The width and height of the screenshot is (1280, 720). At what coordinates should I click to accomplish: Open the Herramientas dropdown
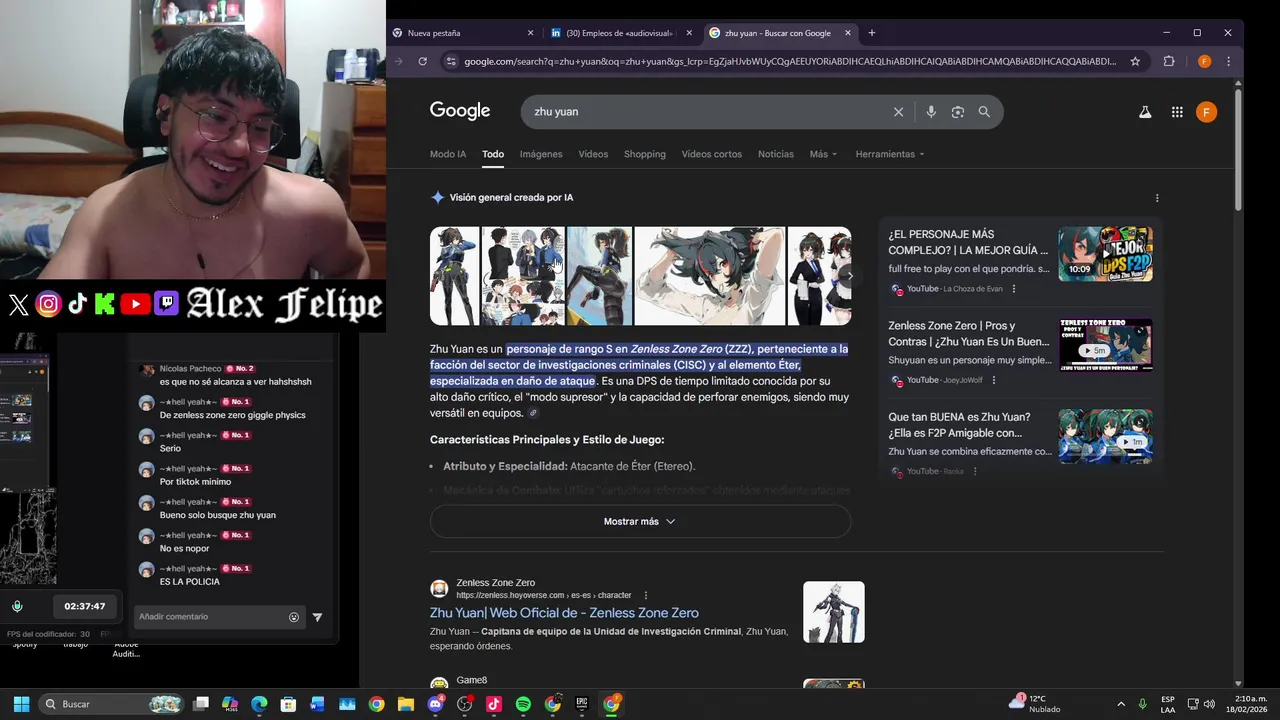(x=890, y=154)
